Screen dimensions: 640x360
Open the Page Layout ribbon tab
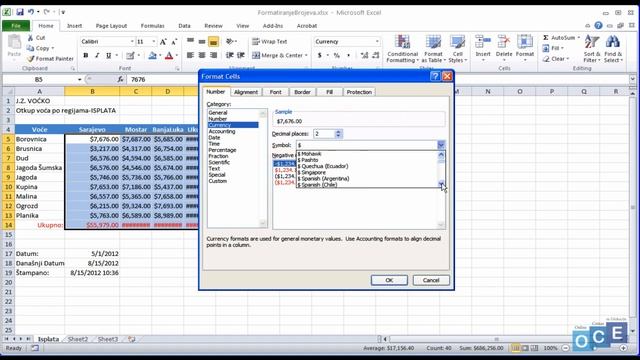111,26
